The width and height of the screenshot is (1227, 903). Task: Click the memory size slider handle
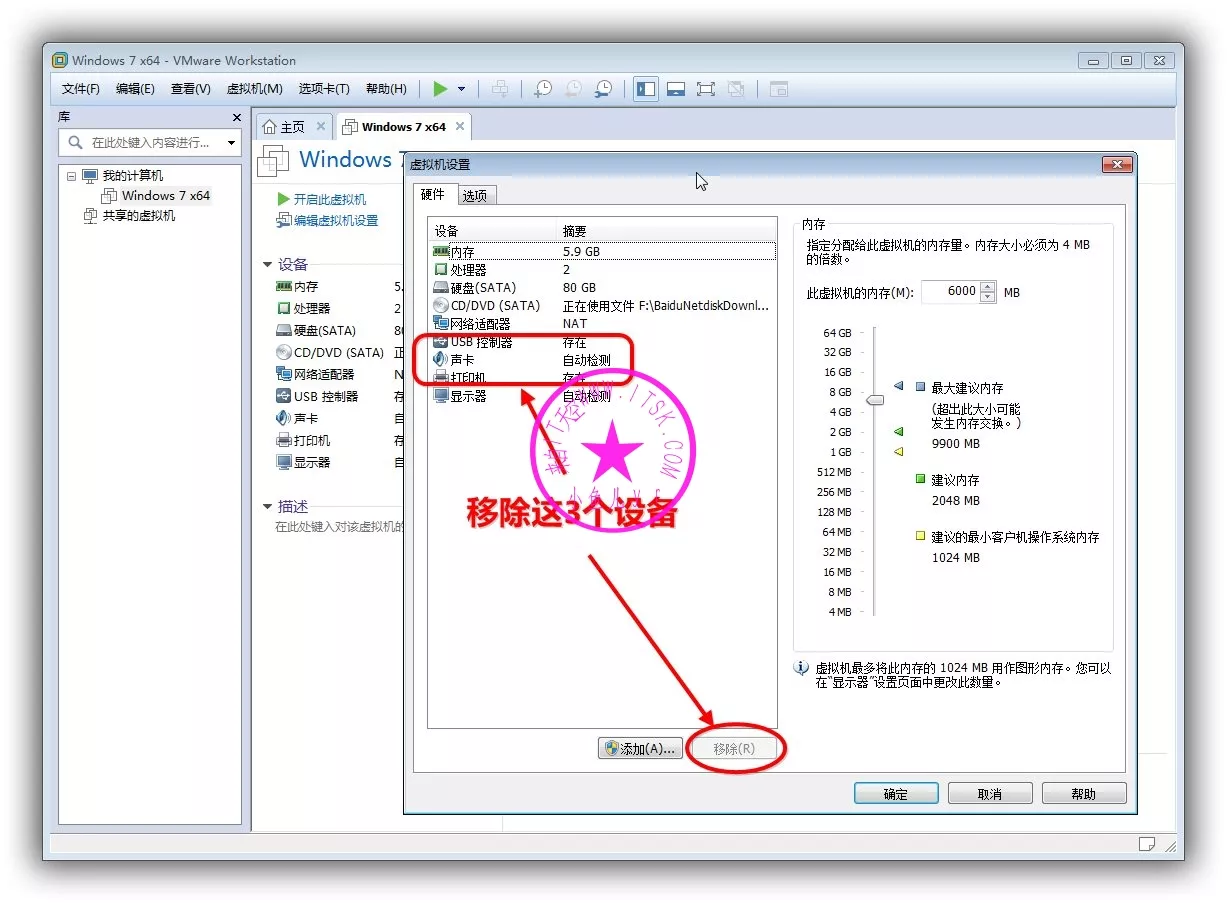click(875, 400)
